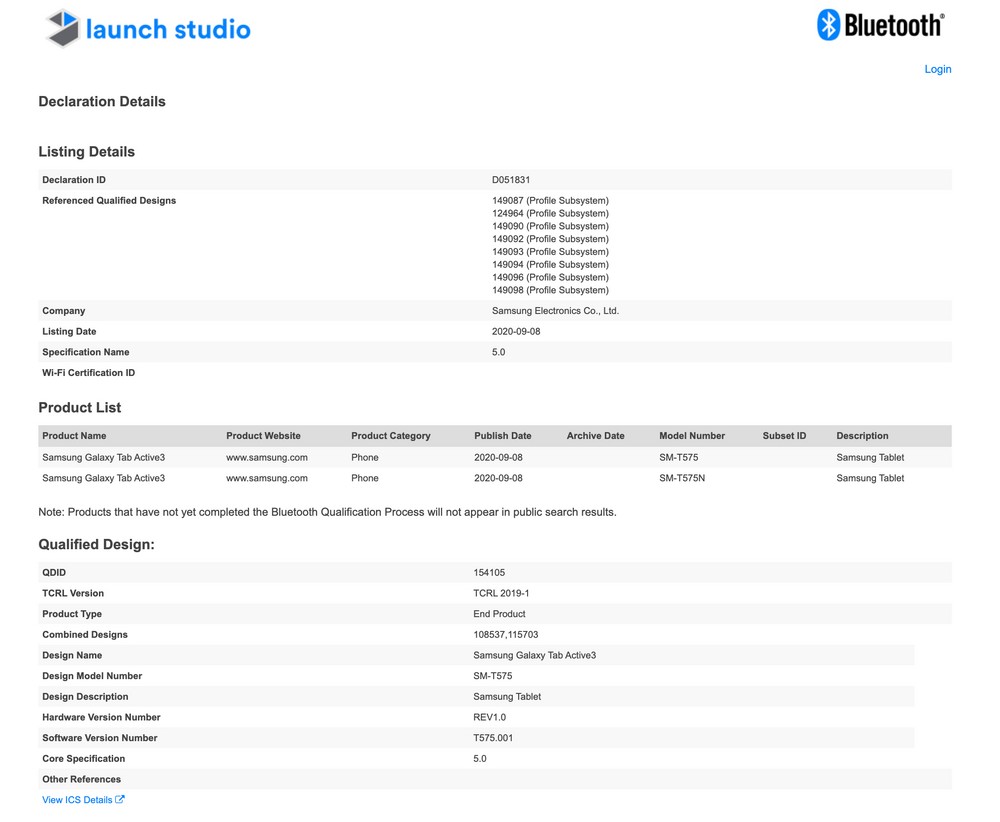Click the Listing Date value 2020-09-08

coord(516,331)
